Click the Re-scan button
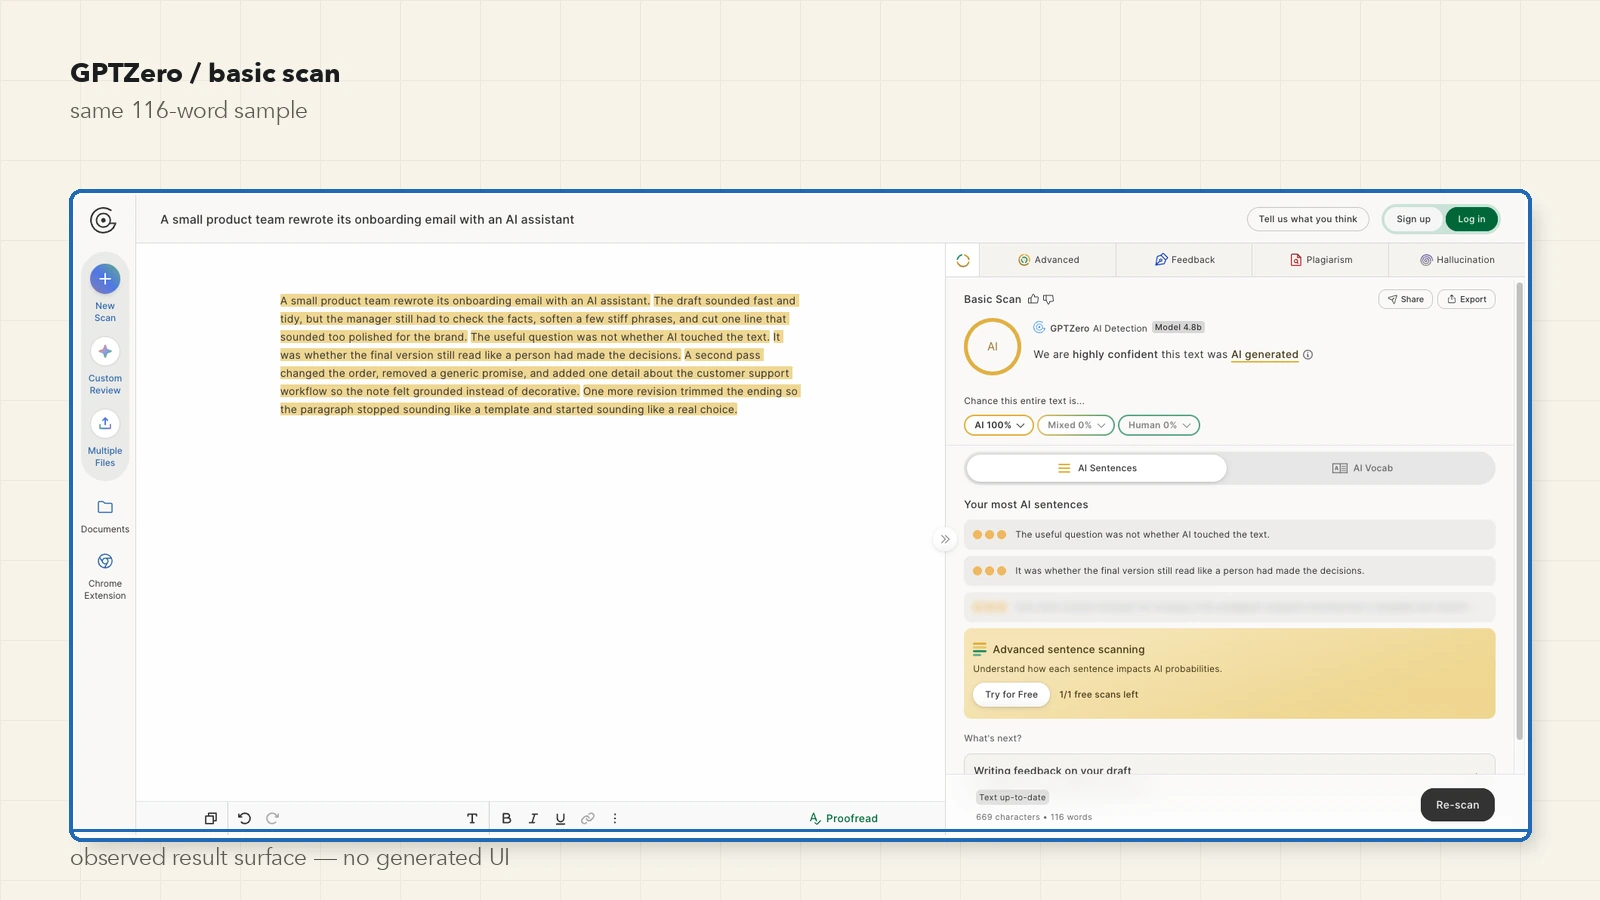The width and height of the screenshot is (1600, 900). point(1457,805)
